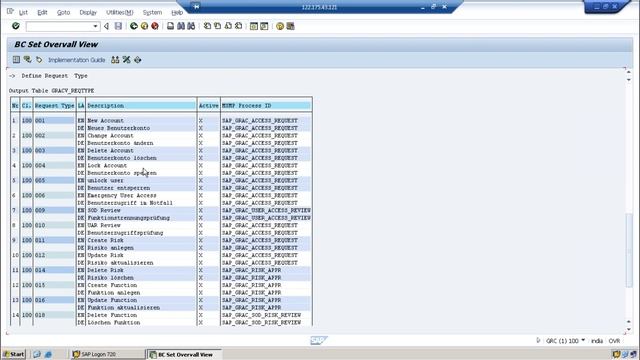The width and height of the screenshot is (640, 360).
Task: Click the Print icon in the toolbar
Action: tap(170, 26)
